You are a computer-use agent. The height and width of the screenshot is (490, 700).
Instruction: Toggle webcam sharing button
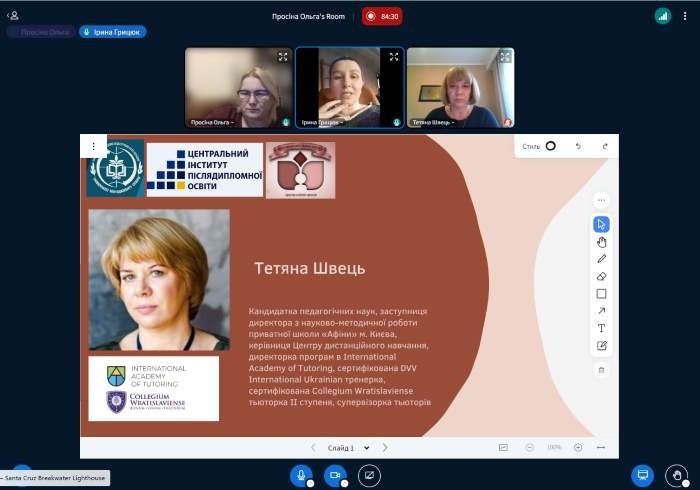pos(335,475)
